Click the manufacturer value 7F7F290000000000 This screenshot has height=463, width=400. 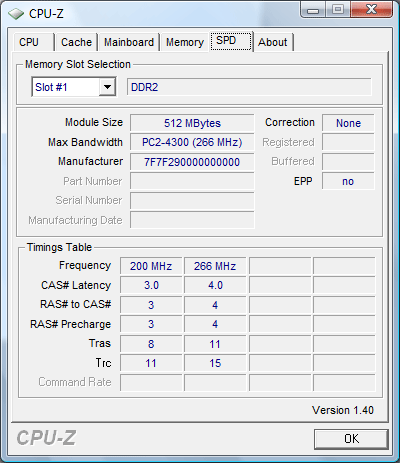pyautogui.click(x=192, y=162)
